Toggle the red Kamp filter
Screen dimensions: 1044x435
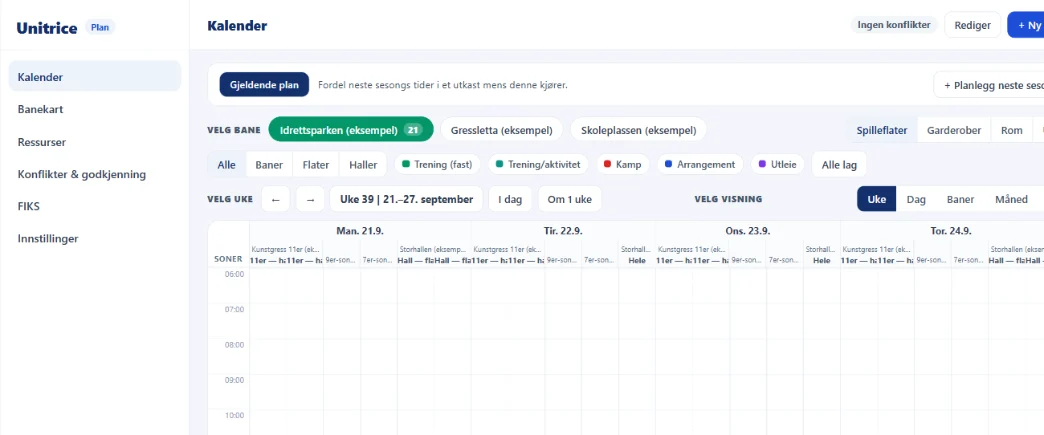pyautogui.click(x=623, y=165)
